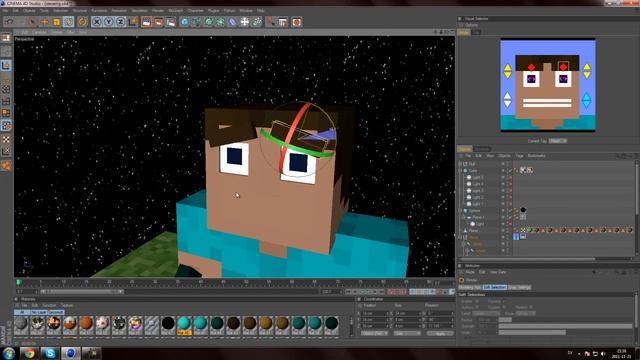This screenshot has height=360, width=640.
Task: Enable Light 5 via its red cross
Action: pyautogui.click(x=510, y=177)
